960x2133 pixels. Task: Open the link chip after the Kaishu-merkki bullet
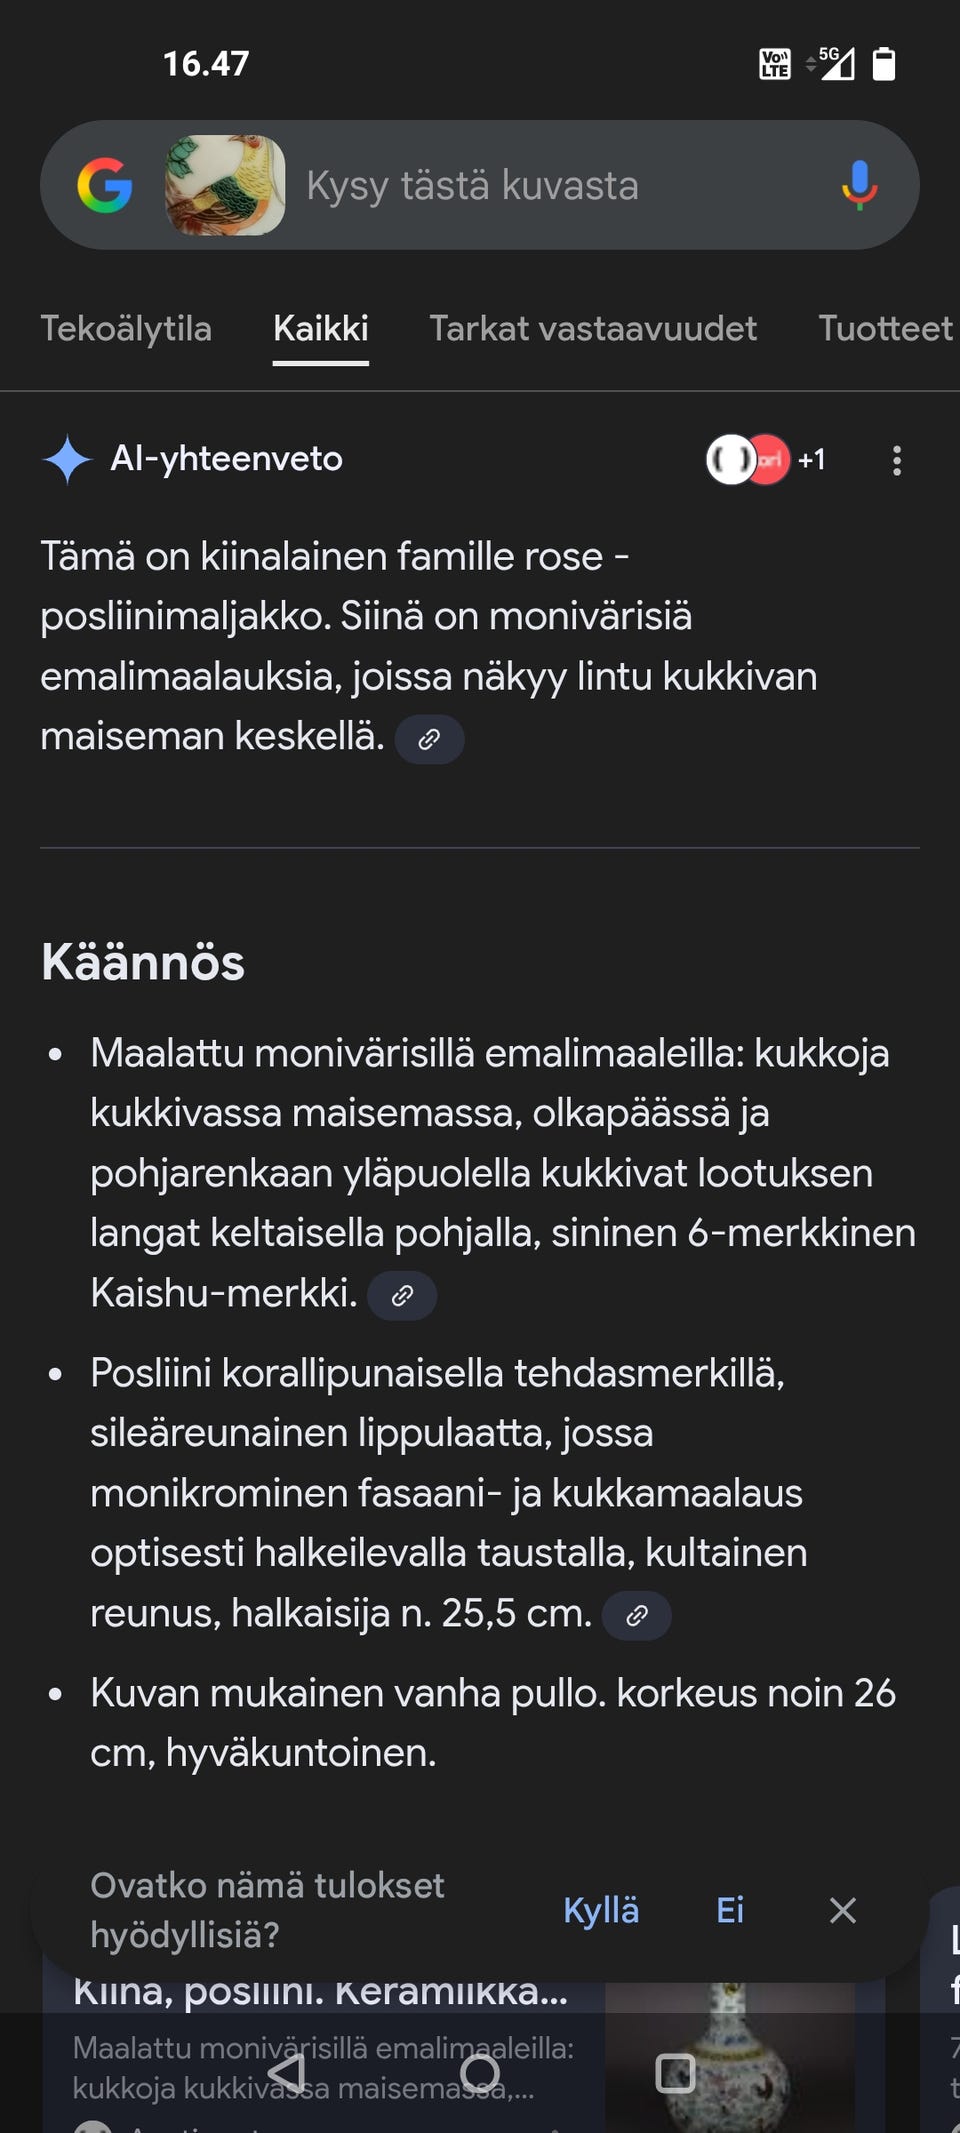(x=402, y=1295)
